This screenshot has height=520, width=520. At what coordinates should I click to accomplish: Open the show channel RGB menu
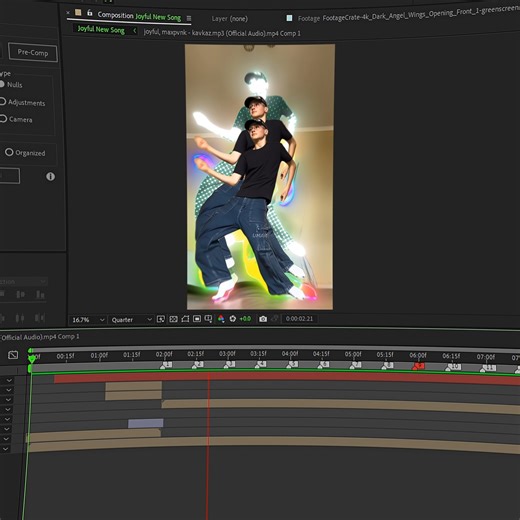click(221, 319)
